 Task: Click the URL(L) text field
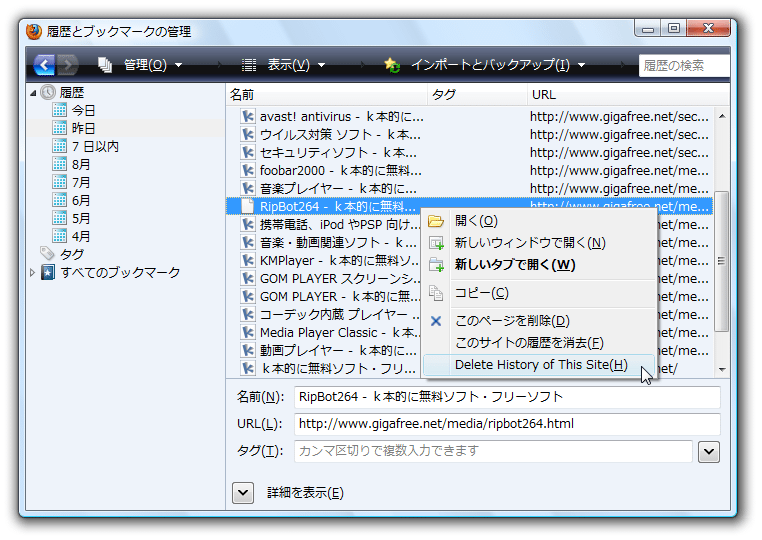(507, 424)
